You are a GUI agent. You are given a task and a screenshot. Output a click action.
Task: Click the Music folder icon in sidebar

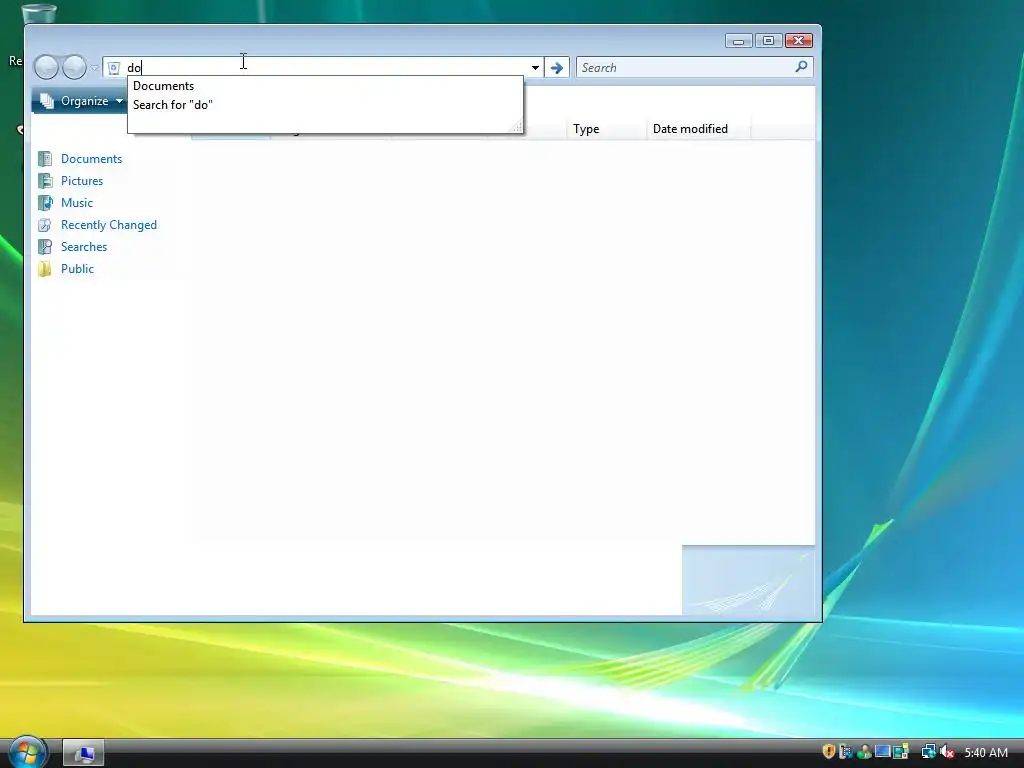[45, 203]
